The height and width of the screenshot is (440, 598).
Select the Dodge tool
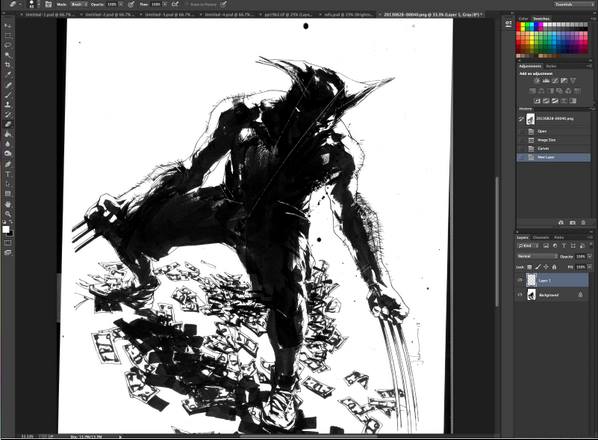[8, 154]
